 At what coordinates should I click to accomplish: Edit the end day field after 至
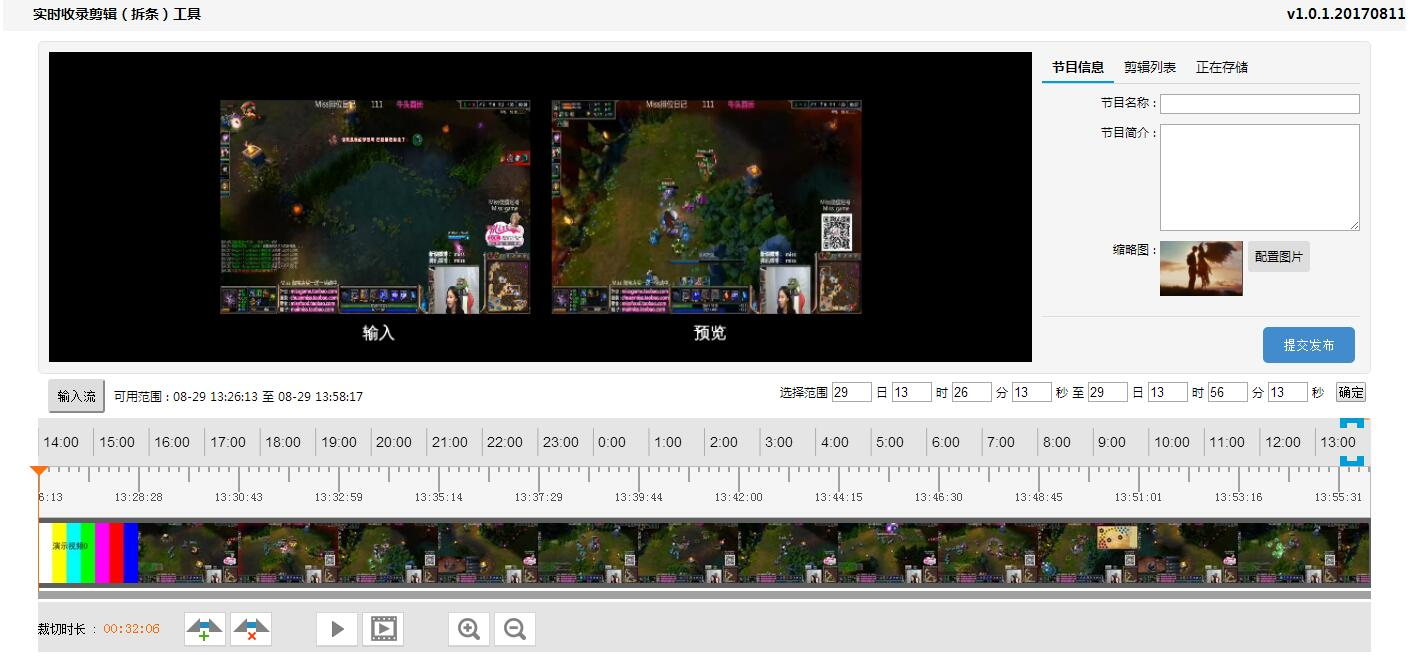(1108, 393)
